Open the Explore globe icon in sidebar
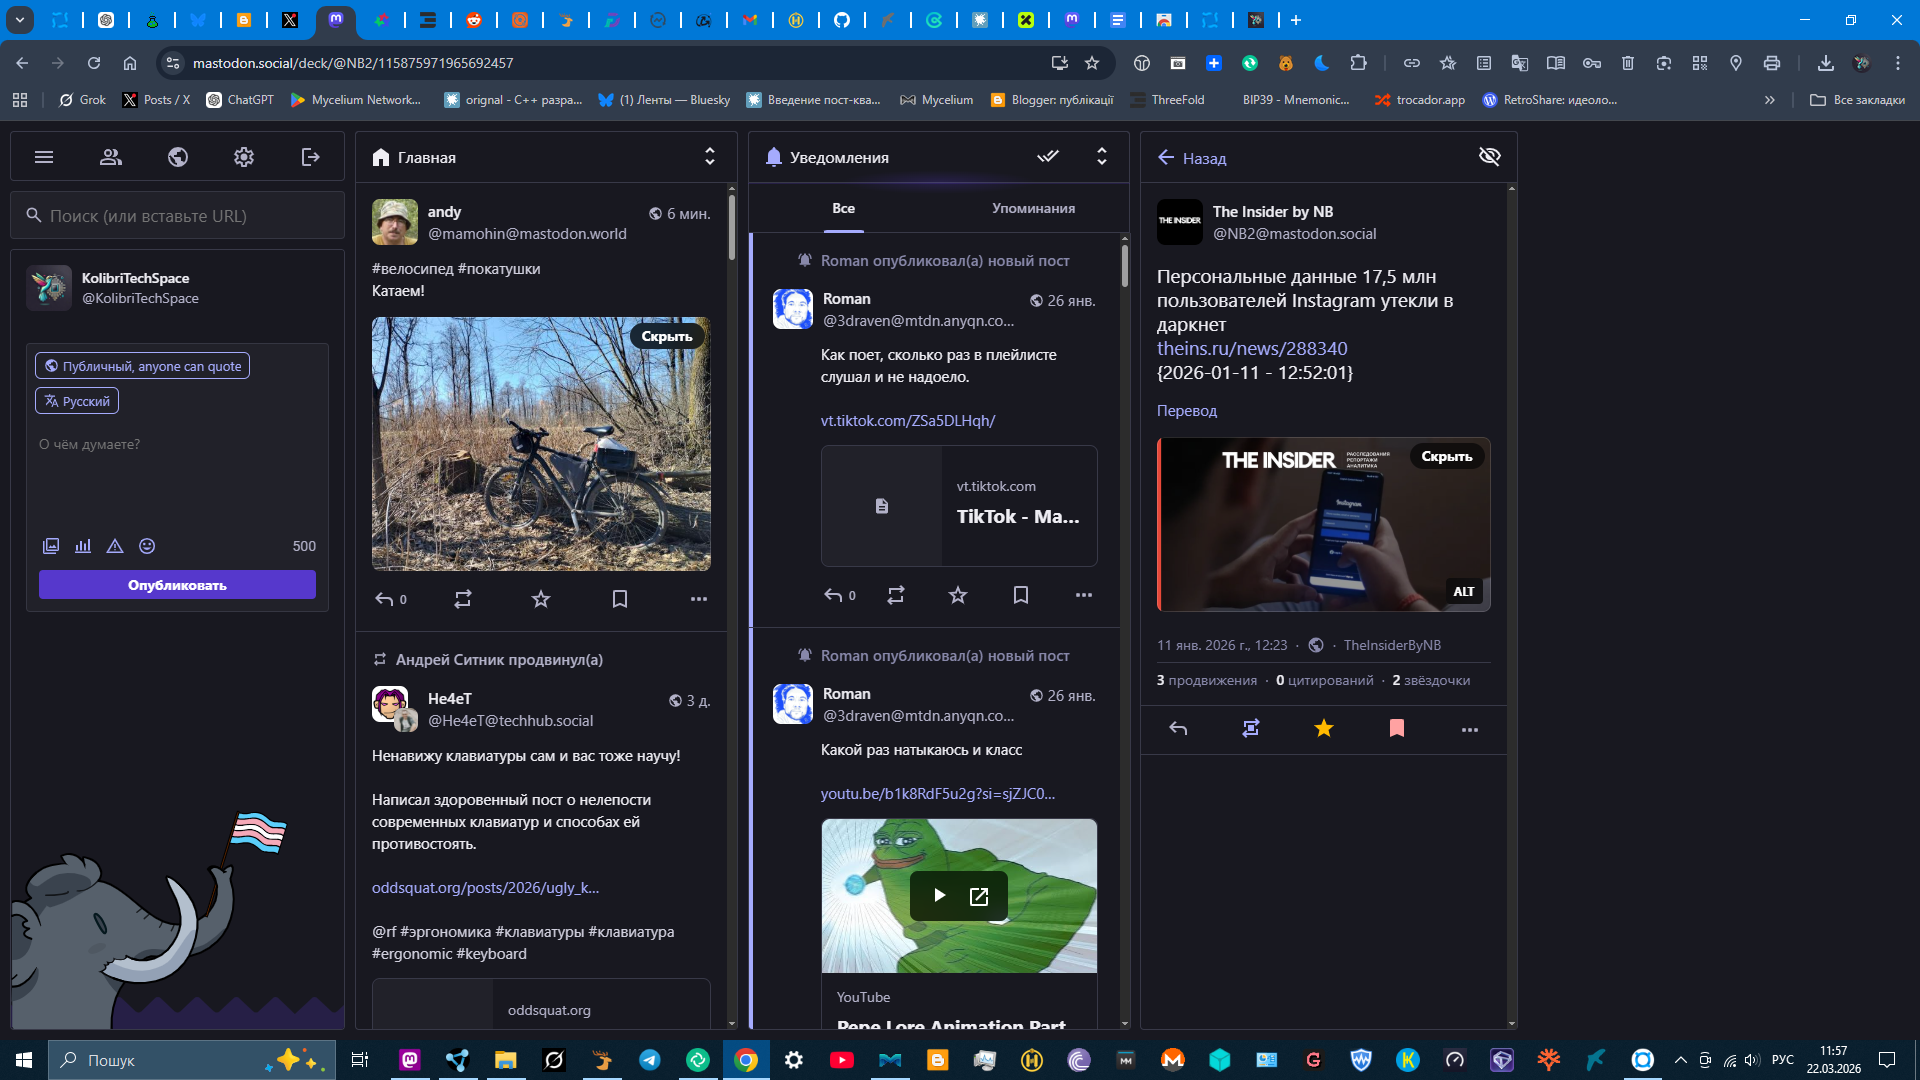 (x=178, y=157)
